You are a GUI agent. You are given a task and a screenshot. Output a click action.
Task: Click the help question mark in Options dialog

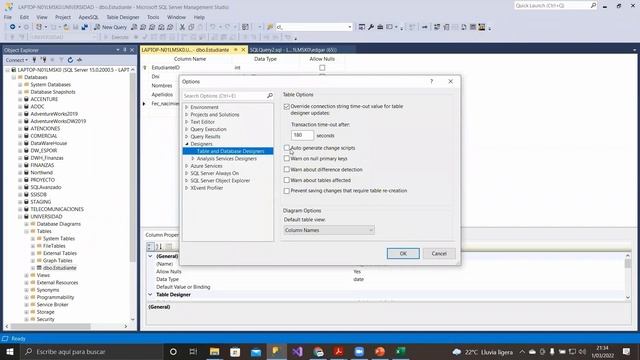coord(431,81)
